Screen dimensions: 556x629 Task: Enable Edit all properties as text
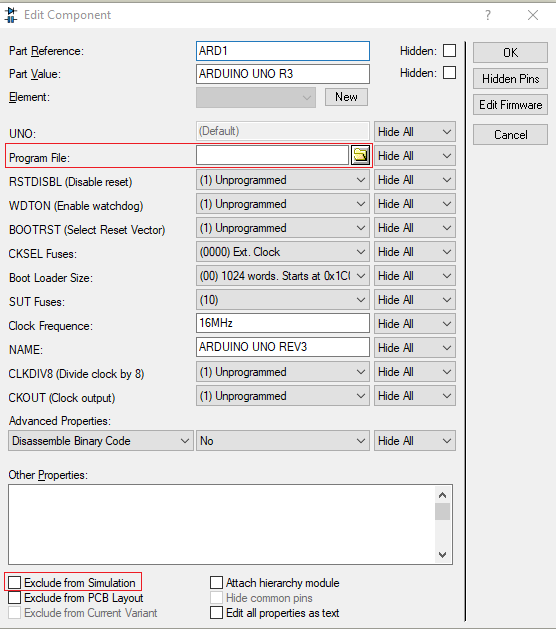click(x=216, y=613)
